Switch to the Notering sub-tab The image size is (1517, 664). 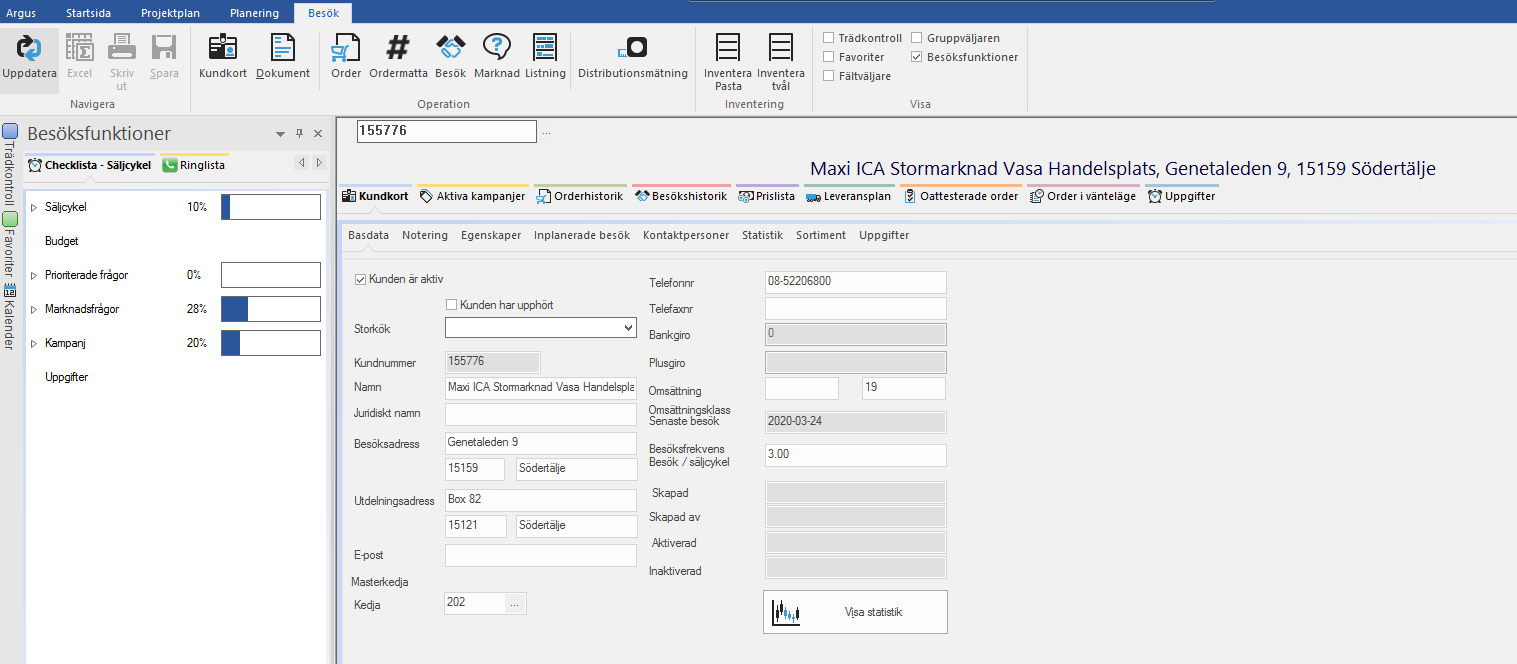(425, 235)
